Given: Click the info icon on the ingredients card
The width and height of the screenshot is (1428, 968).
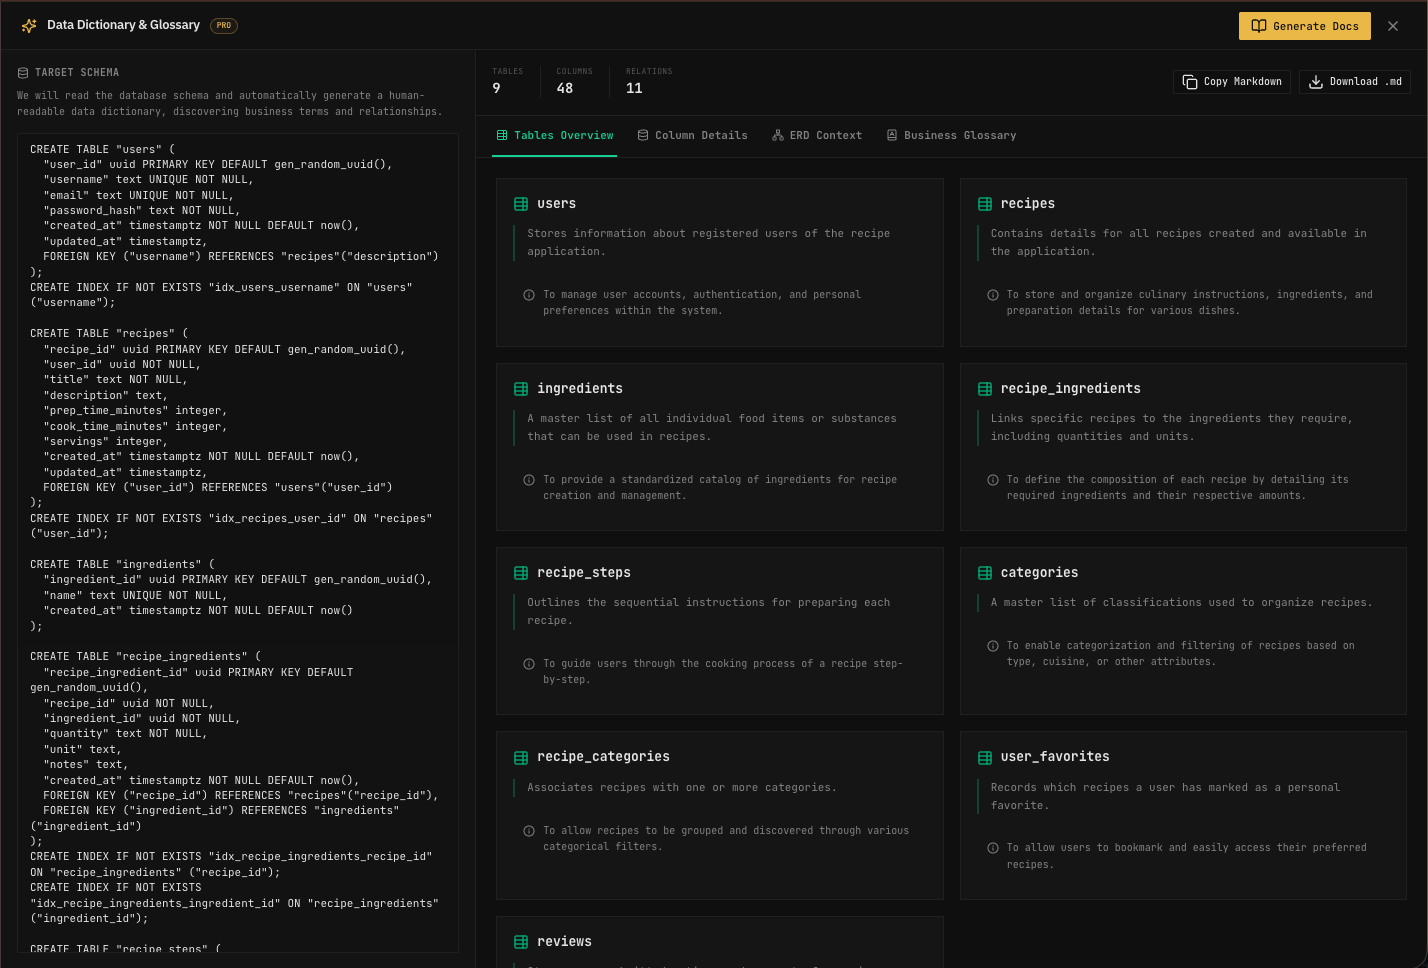Looking at the screenshot, I should click(x=529, y=479).
